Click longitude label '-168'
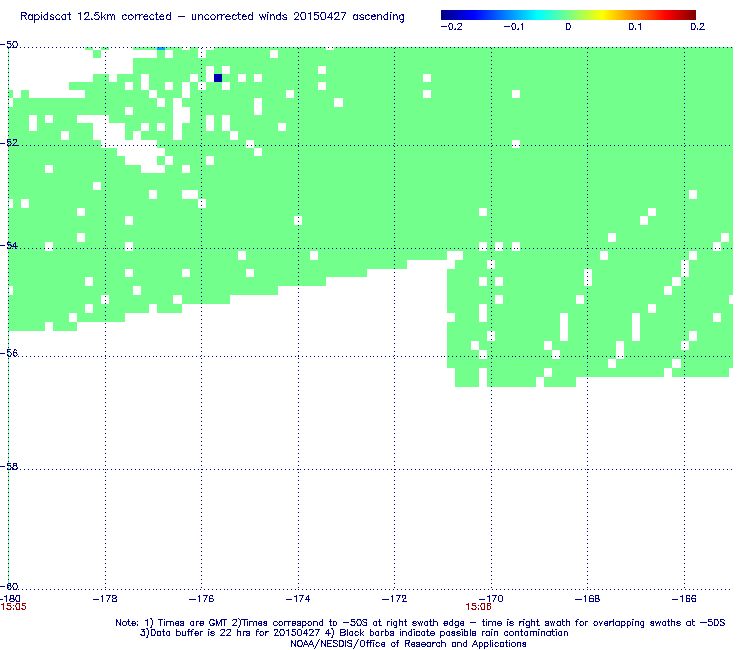 (x=588, y=599)
